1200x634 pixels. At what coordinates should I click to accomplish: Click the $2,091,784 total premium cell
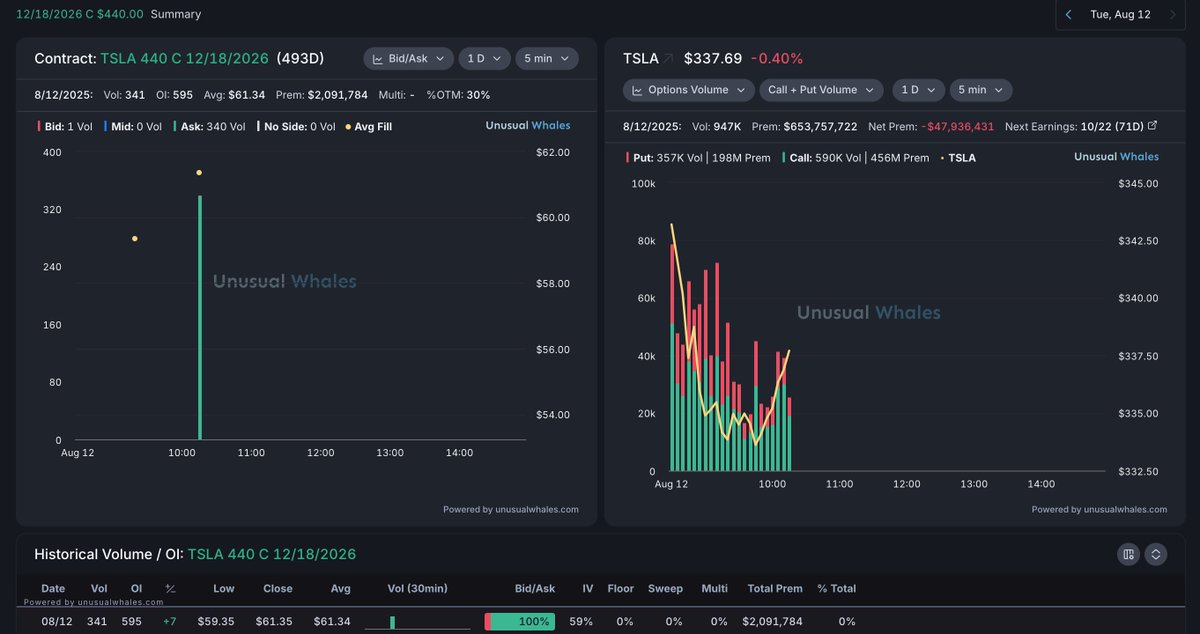[775, 621]
